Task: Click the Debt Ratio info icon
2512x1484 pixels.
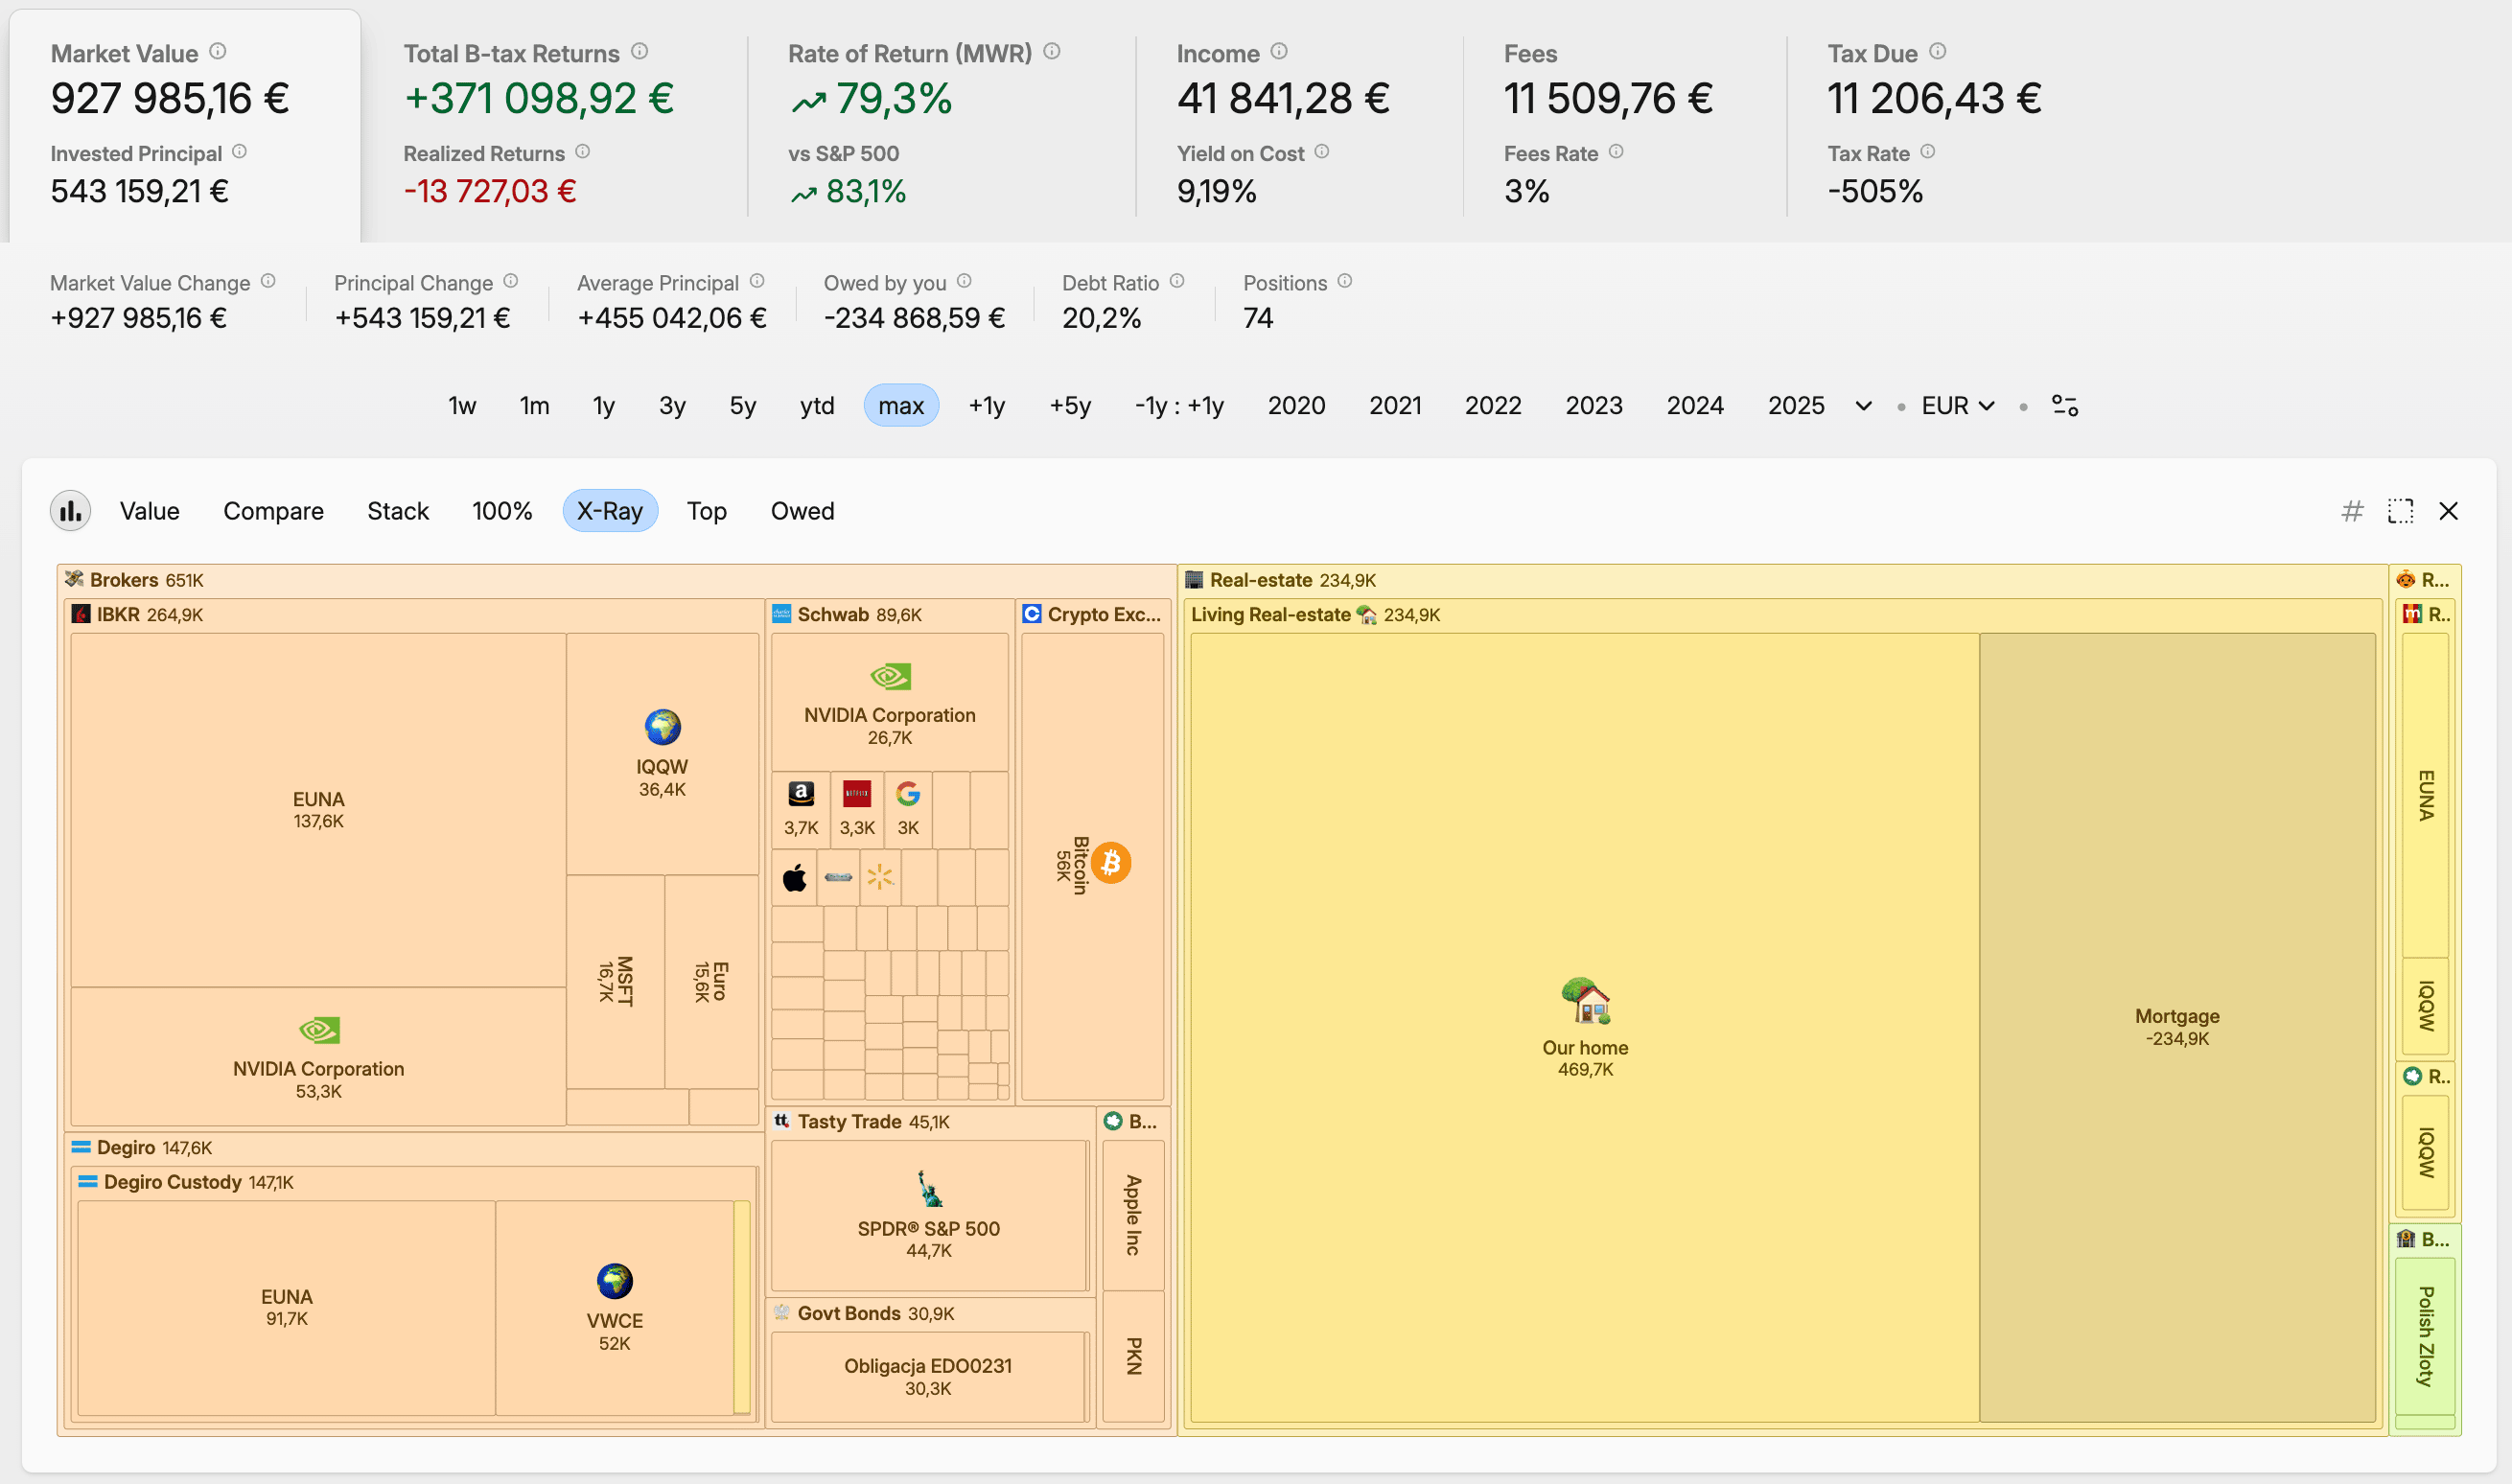Action: pos(1177,281)
